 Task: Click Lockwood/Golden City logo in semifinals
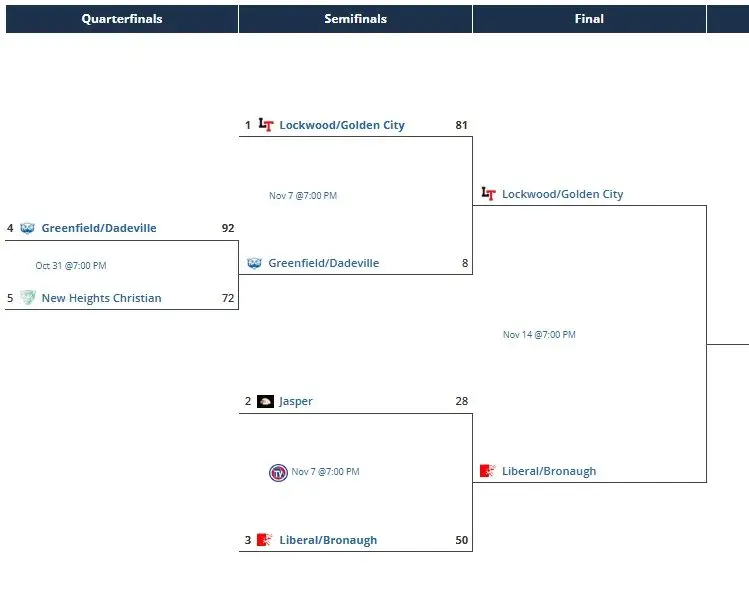(x=266, y=125)
